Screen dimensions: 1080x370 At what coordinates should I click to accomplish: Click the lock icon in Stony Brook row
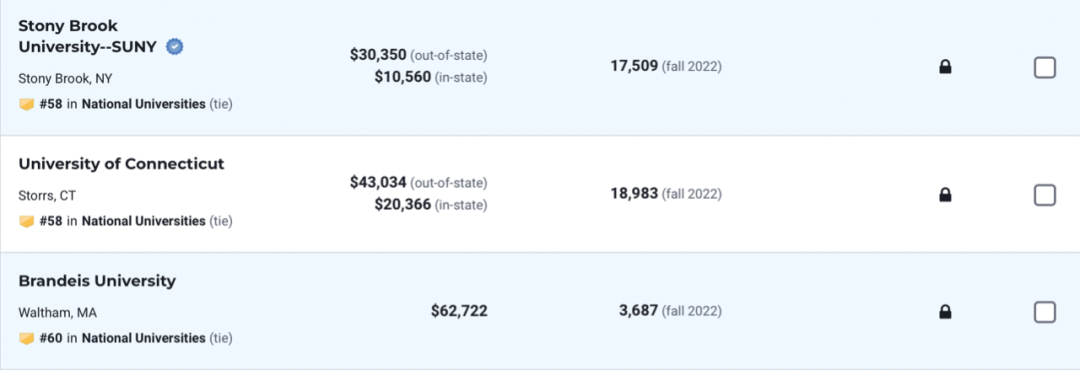click(x=946, y=67)
